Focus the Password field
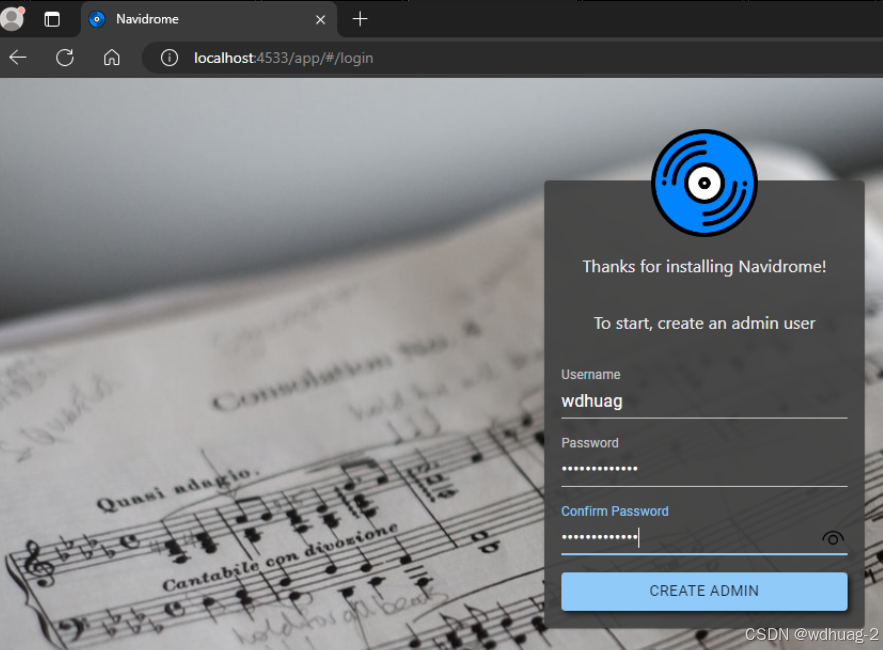The image size is (883, 650). pos(704,469)
